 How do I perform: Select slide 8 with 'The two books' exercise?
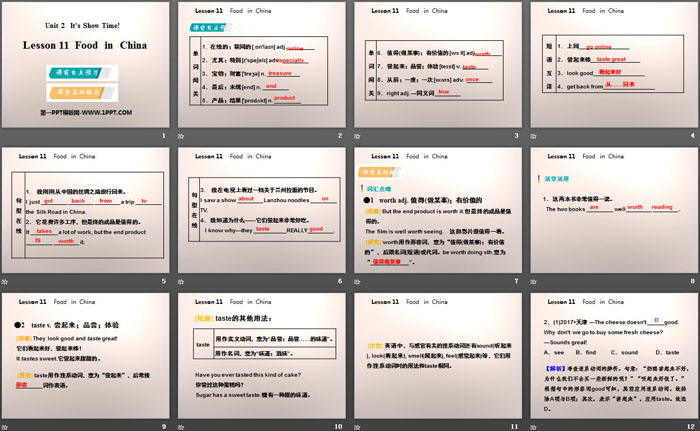(x=611, y=211)
